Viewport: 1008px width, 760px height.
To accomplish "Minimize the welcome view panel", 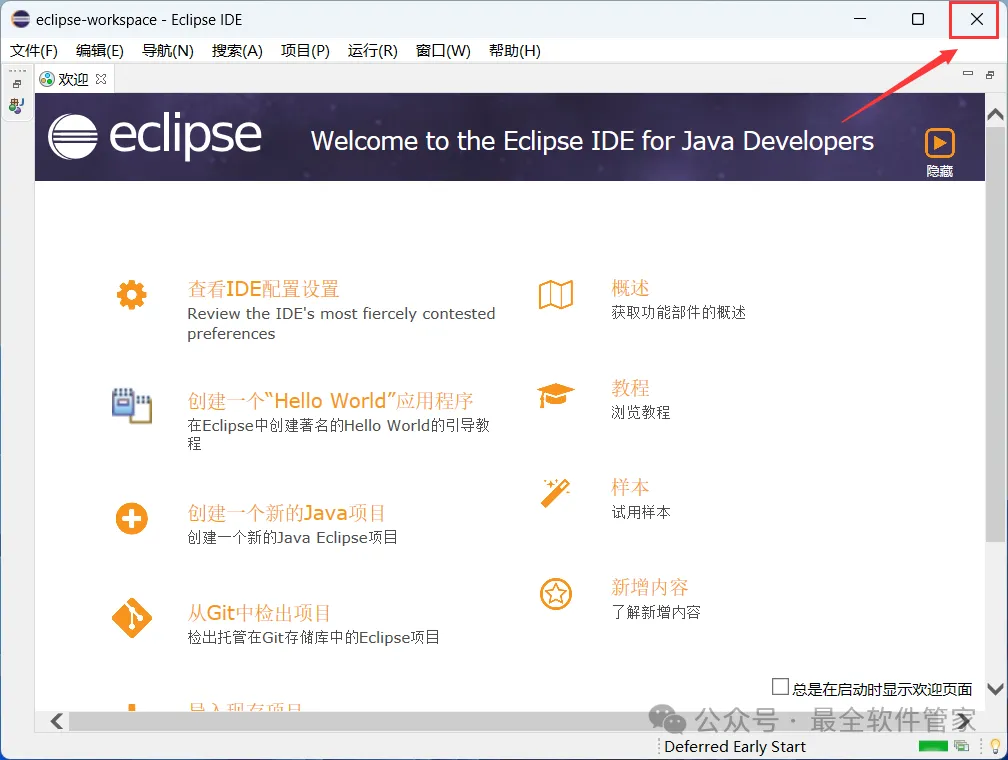I will point(968,74).
